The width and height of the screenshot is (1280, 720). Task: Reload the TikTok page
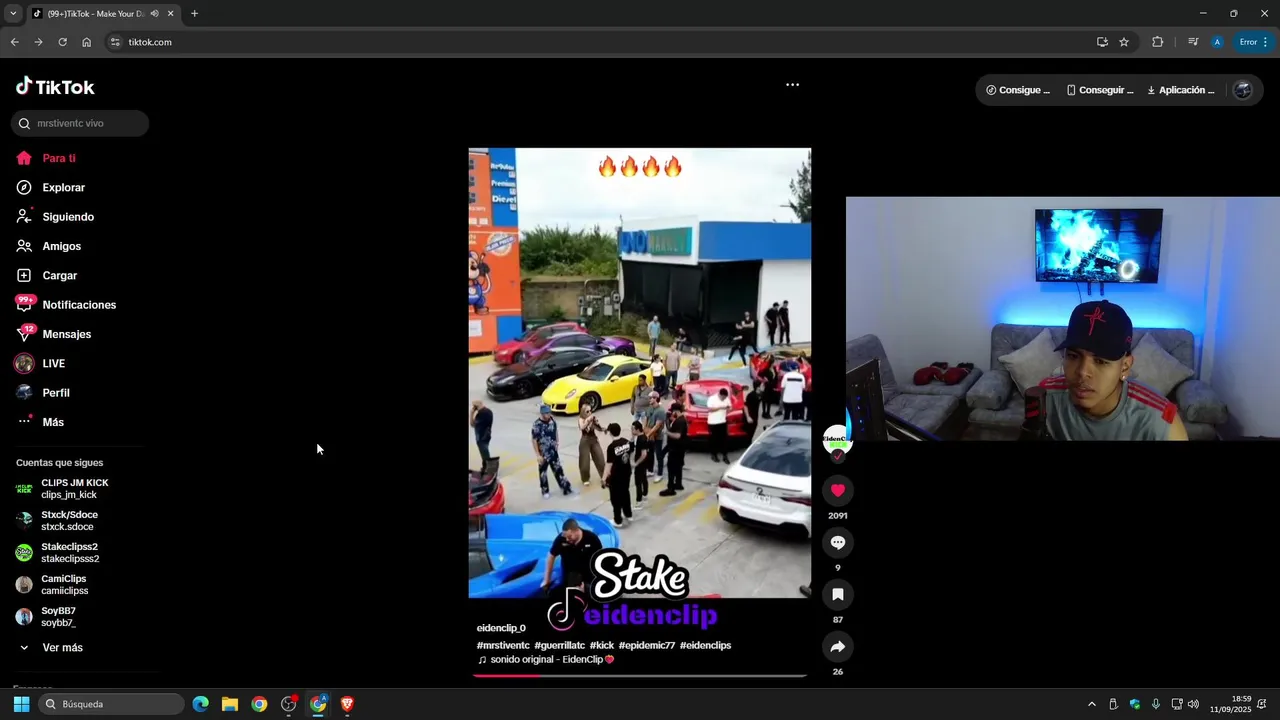tap(62, 42)
